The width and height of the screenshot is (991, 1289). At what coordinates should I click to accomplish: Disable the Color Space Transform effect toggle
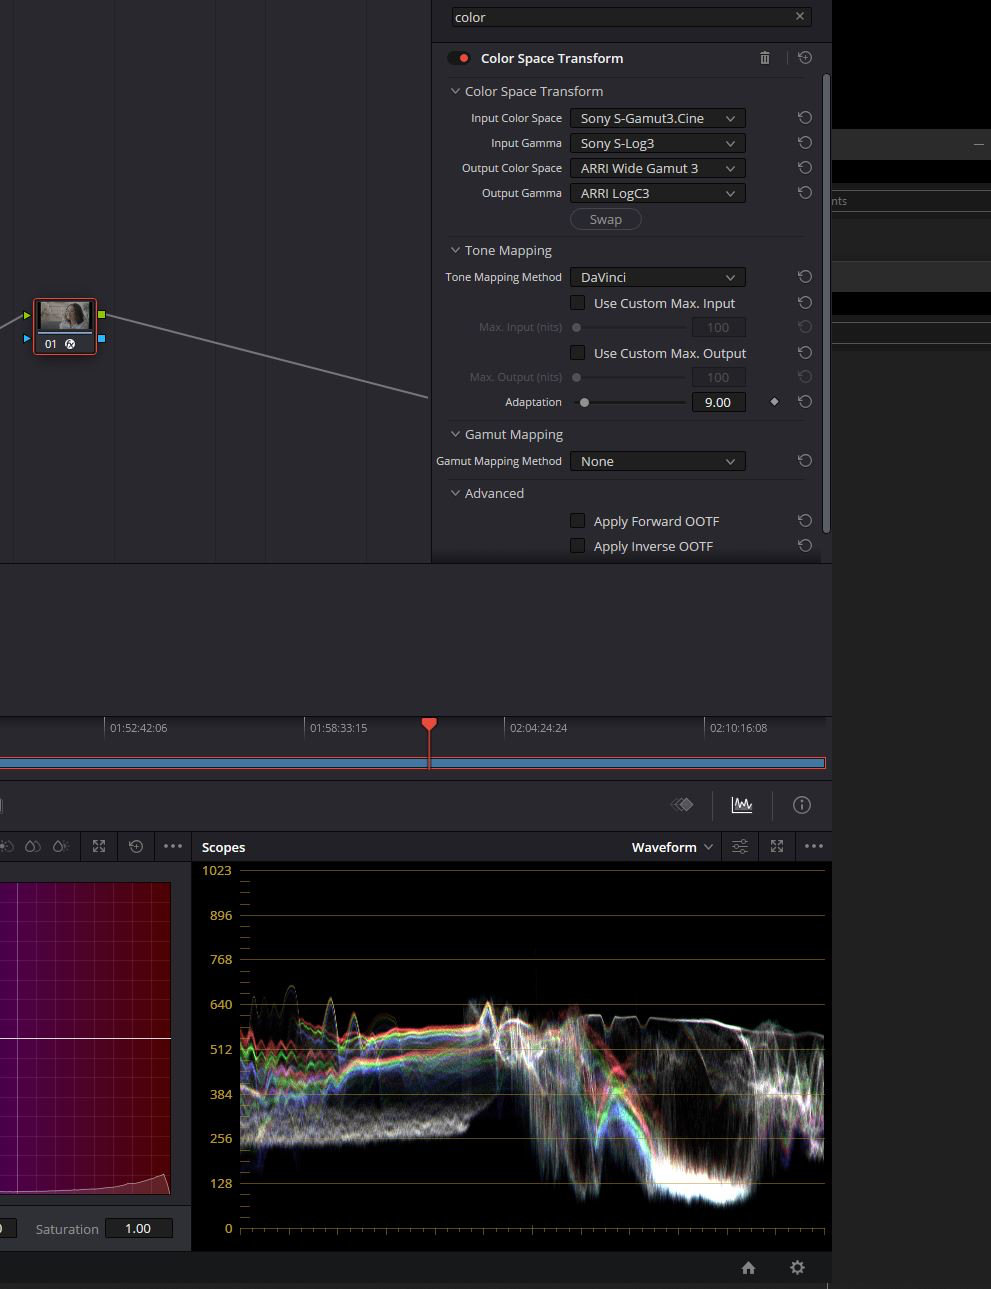(459, 58)
